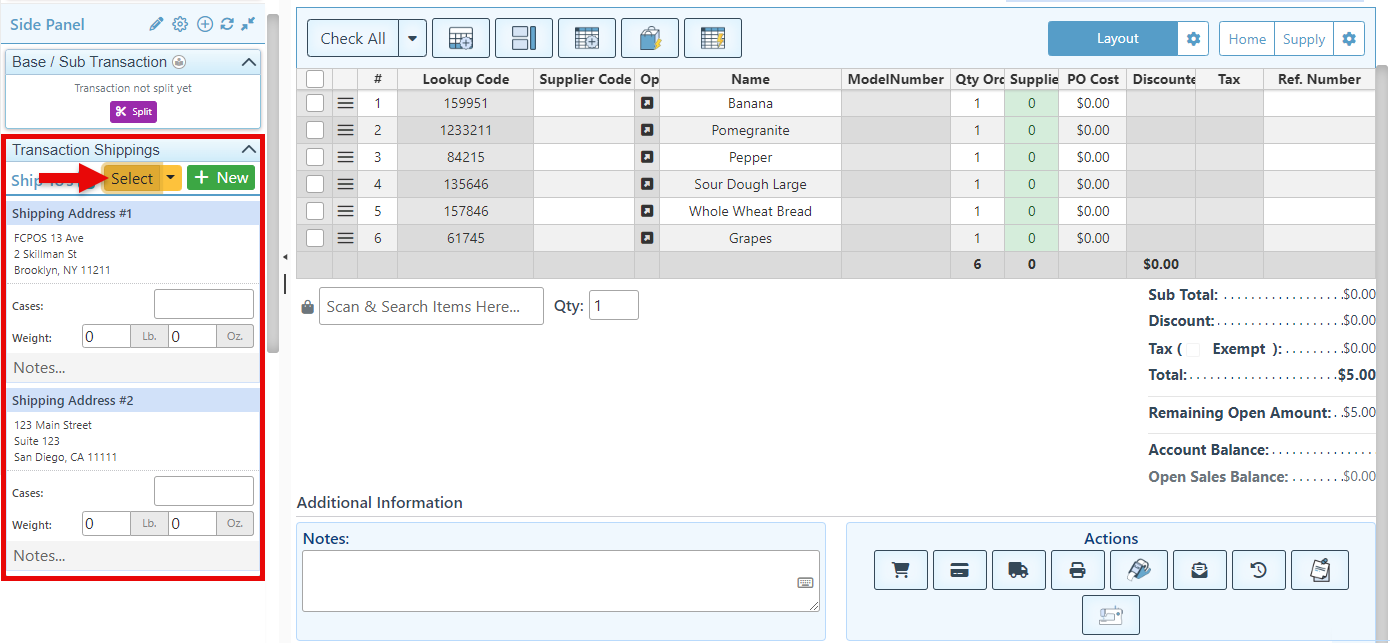Click the Scan & Search Items field
Image resolution: width=1390 pixels, height=643 pixels.
(x=431, y=306)
